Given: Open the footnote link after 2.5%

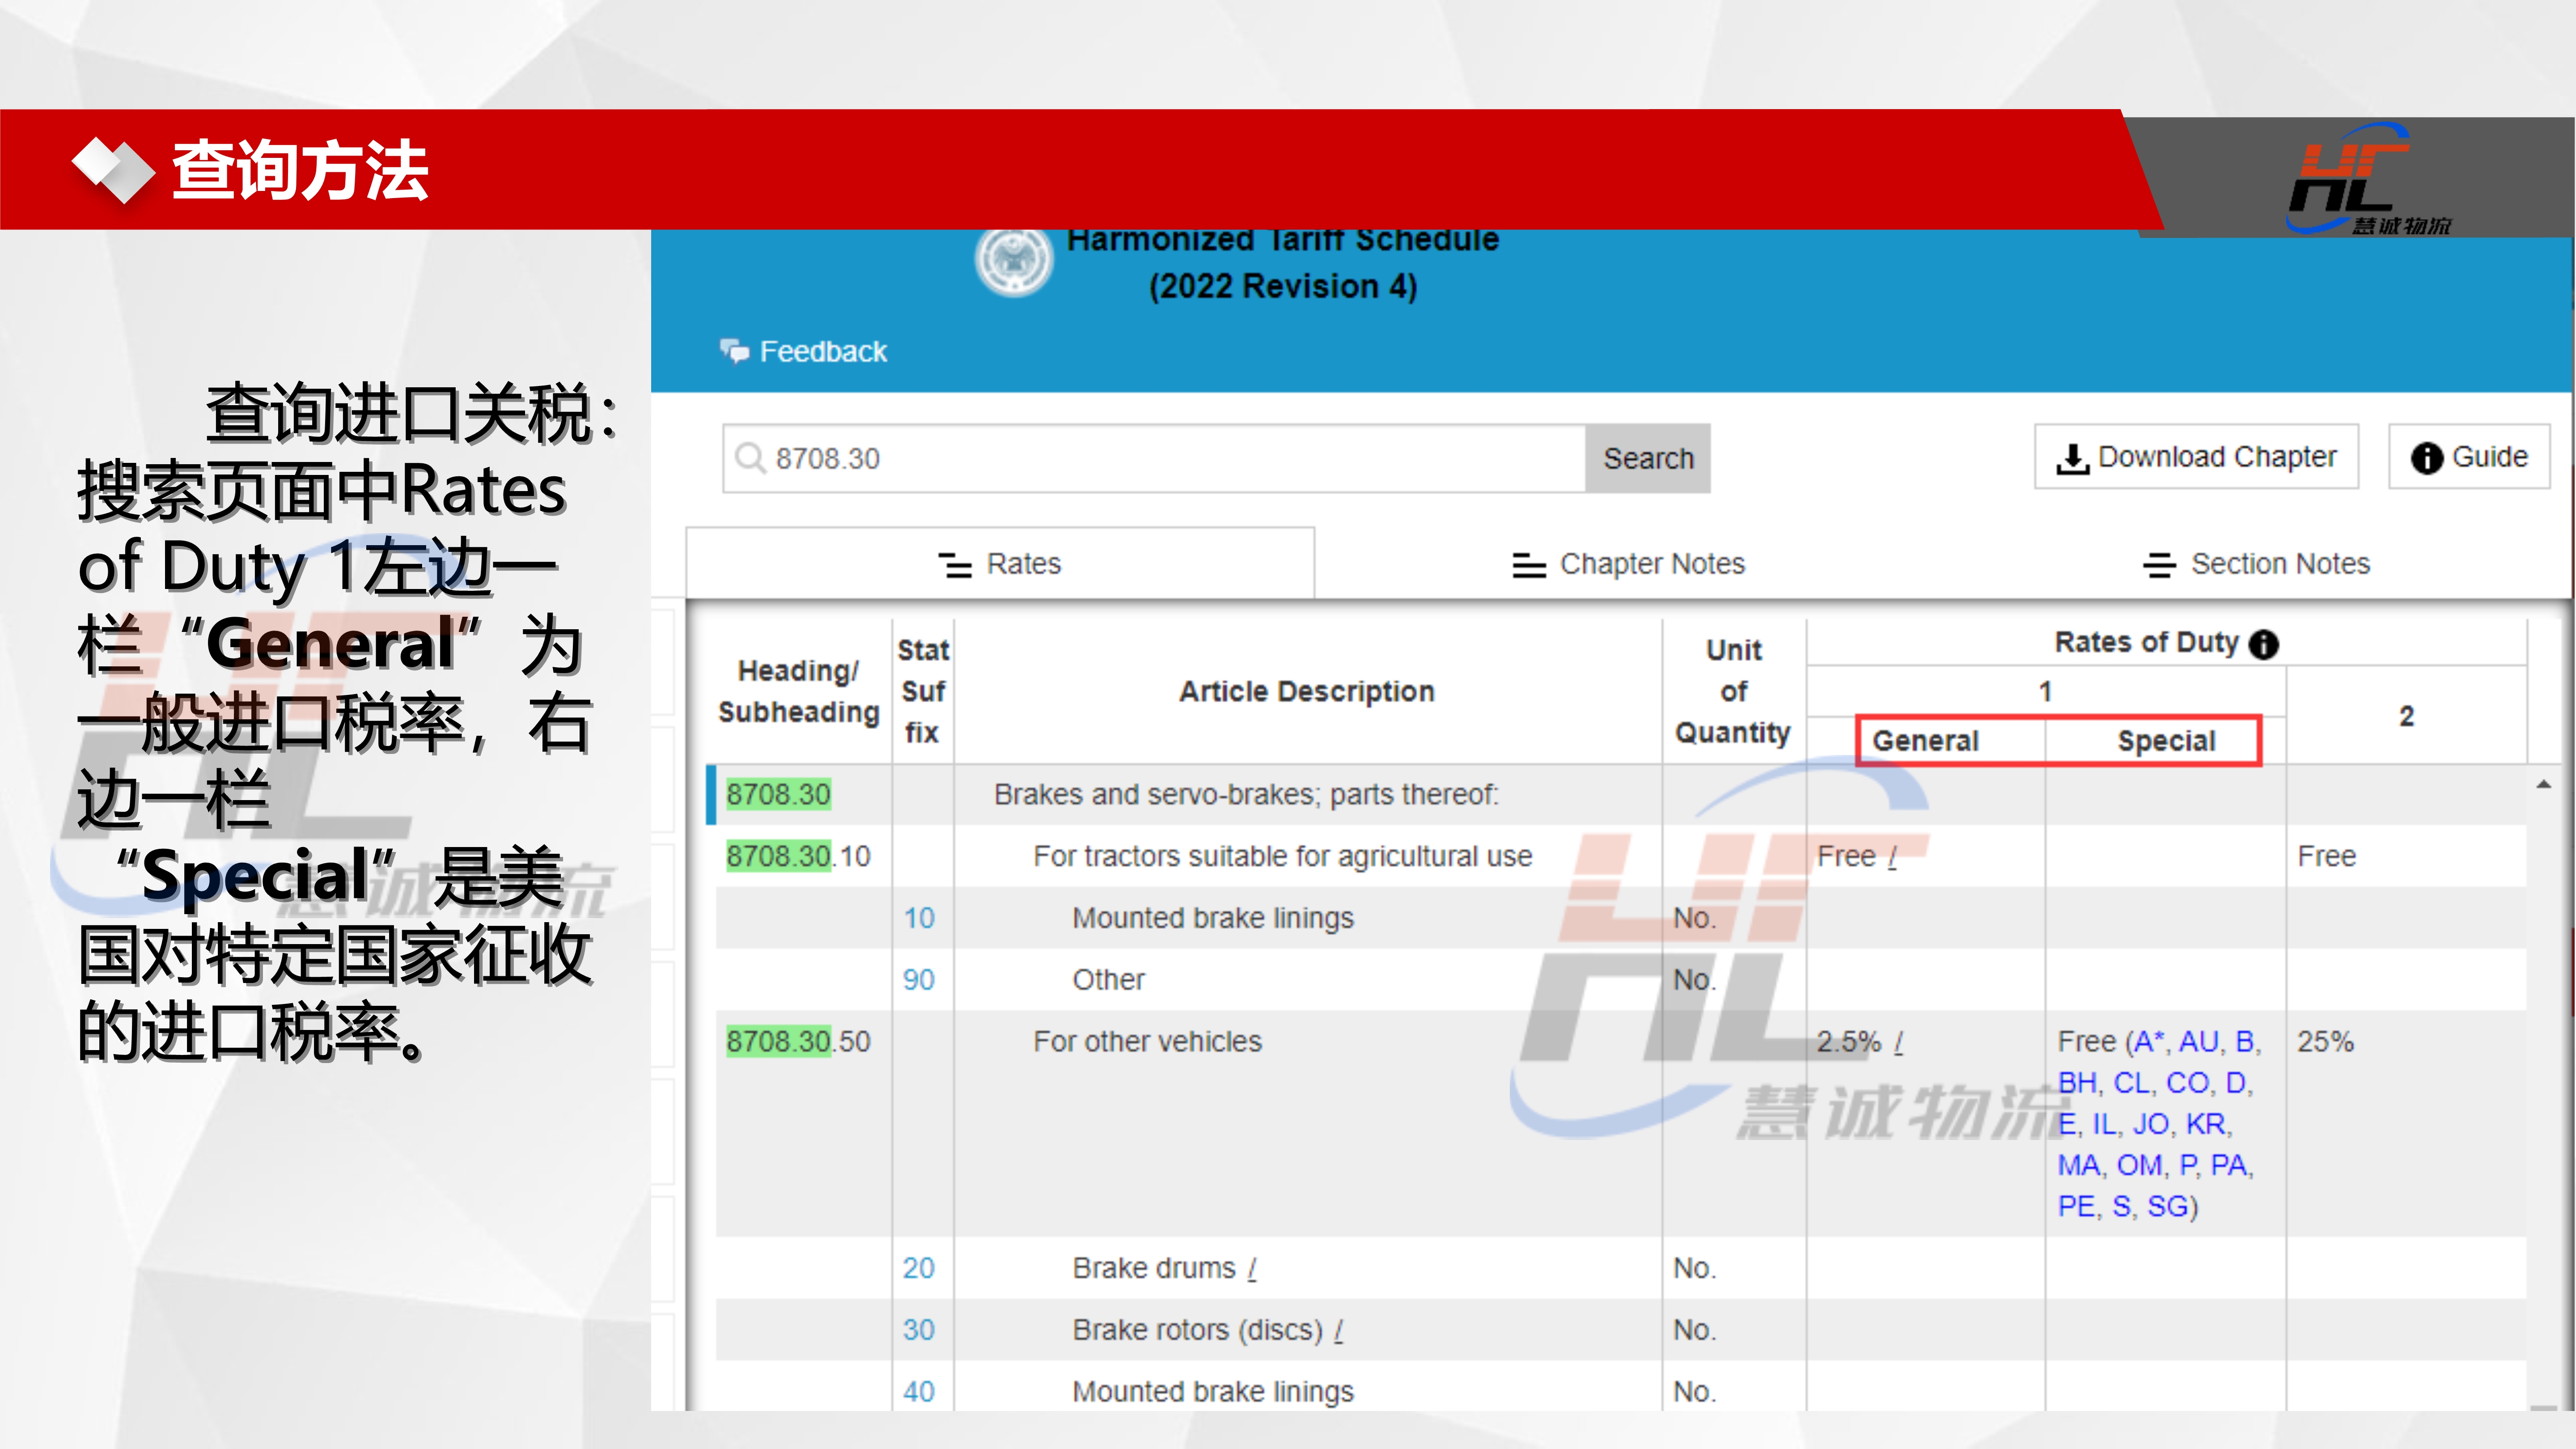Looking at the screenshot, I should (x=1898, y=1042).
